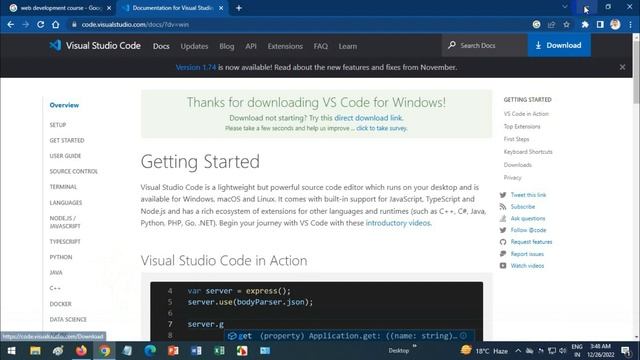The image size is (640, 360).
Task: Click the Report issues icon
Action: click(503, 254)
